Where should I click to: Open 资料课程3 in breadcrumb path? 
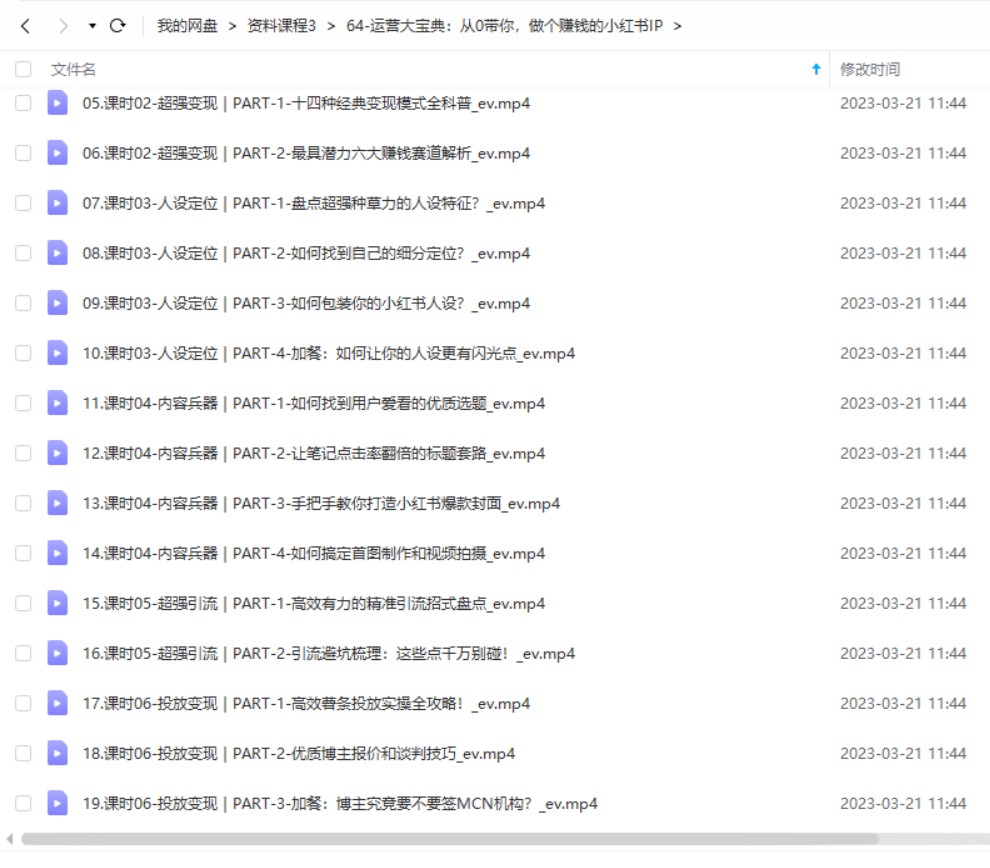click(281, 26)
